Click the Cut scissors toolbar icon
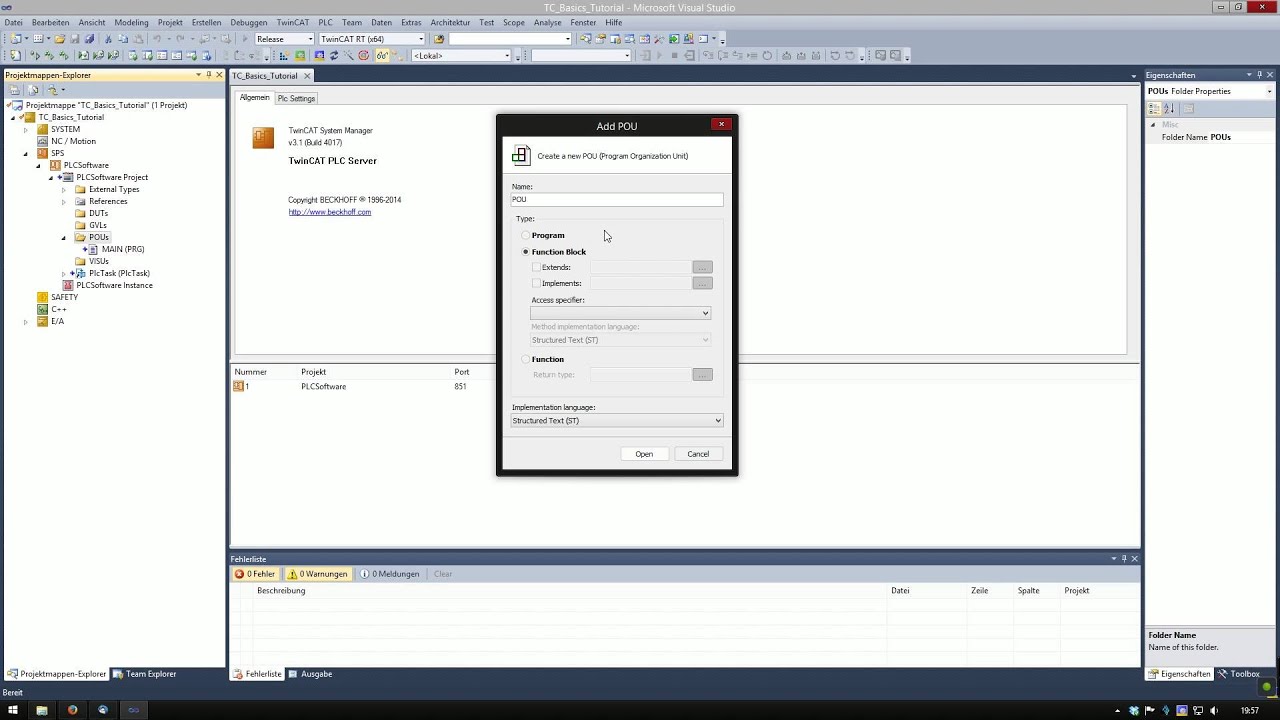Viewport: 1280px width, 720px height. point(108,39)
